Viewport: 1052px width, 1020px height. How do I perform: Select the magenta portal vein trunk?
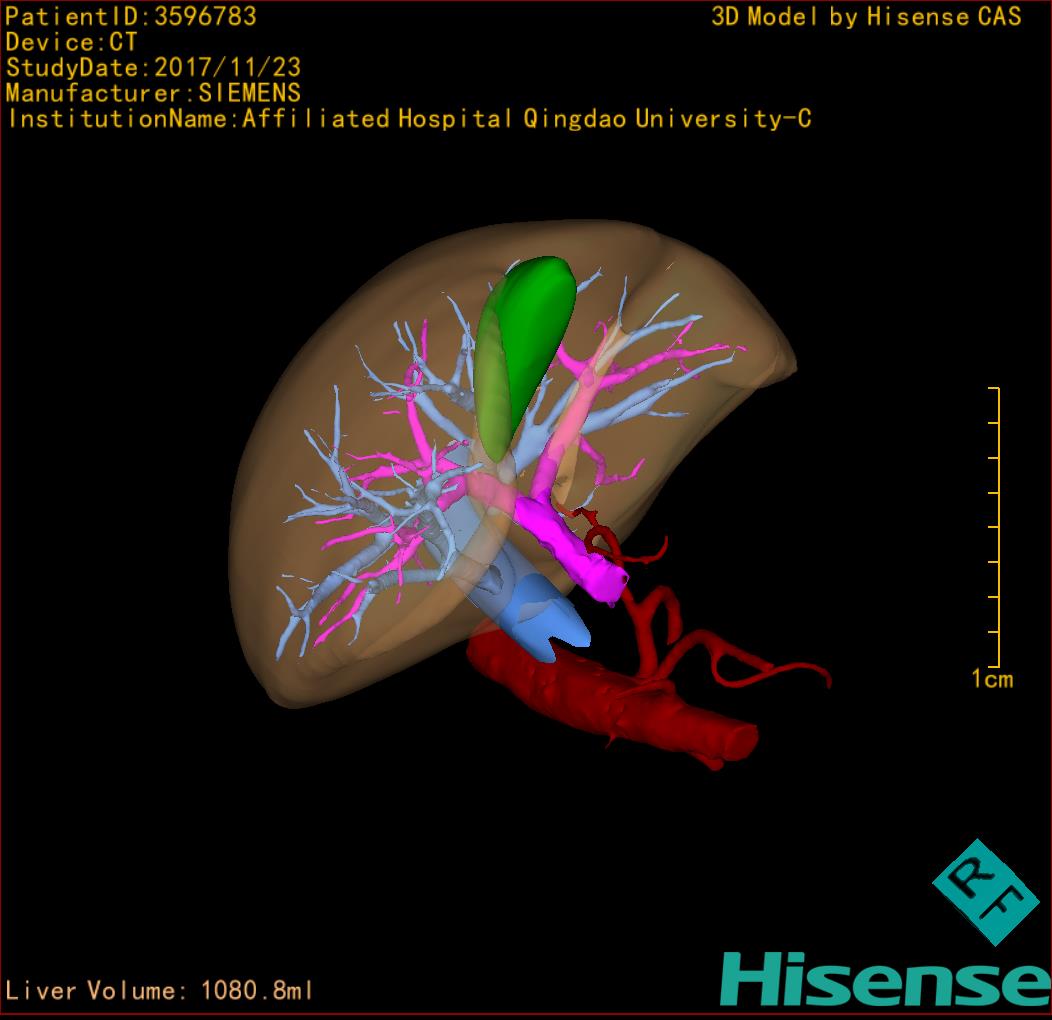(568, 548)
